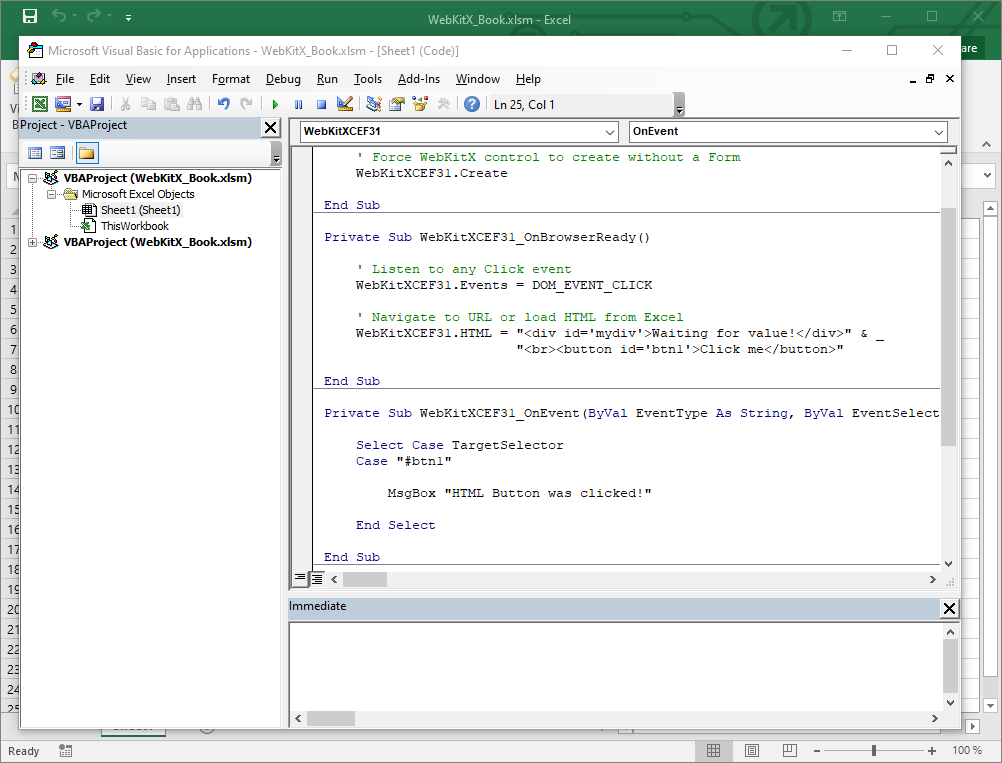Open the Project Explorer toolbar icon
This screenshot has width=1002, height=763.
pyautogui.click(x=374, y=104)
